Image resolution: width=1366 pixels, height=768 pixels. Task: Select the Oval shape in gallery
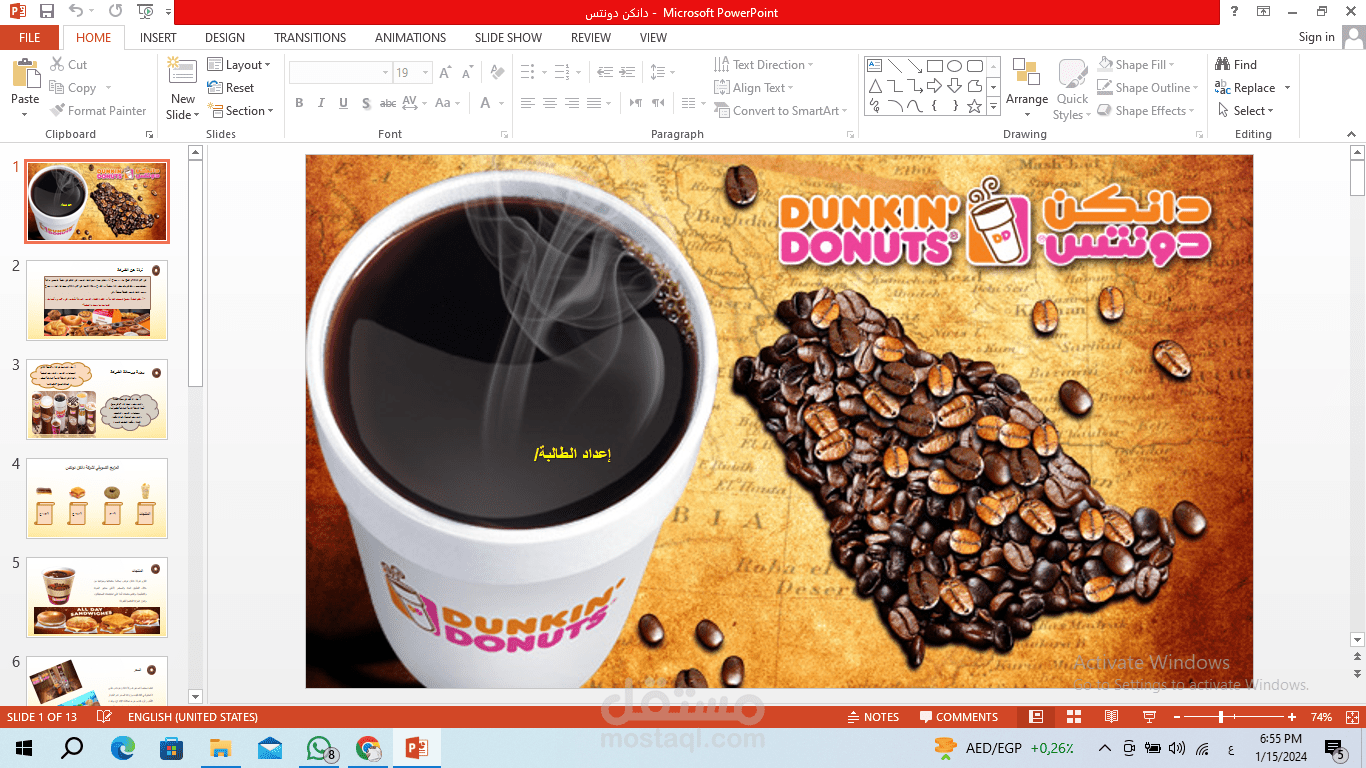pos(954,66)
